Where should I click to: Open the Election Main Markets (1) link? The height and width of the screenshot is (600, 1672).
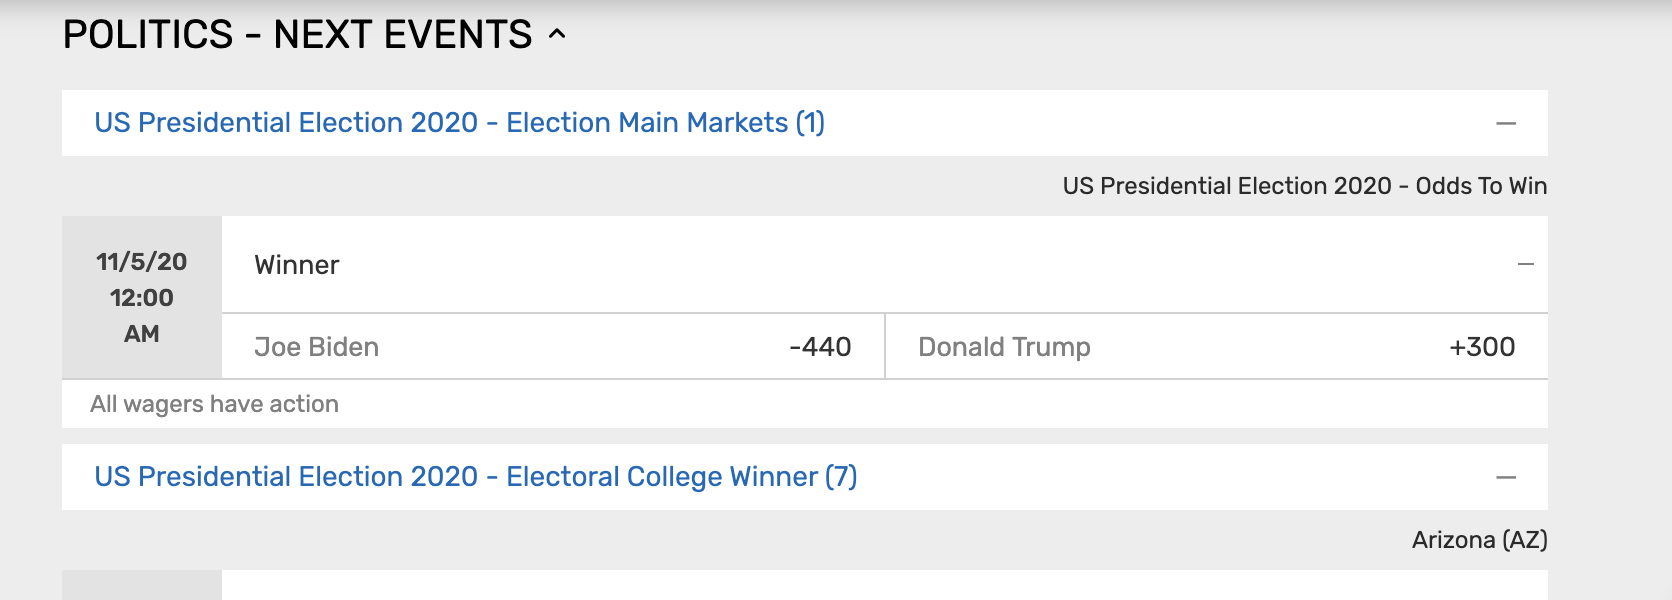coord(459,123)
